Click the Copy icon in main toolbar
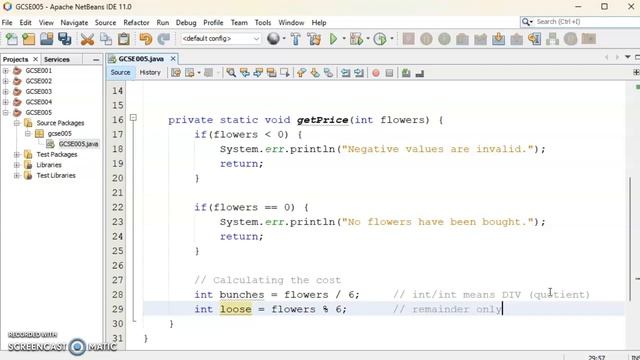The width and height of the screenshot is (640, 360). click(106, 39)
